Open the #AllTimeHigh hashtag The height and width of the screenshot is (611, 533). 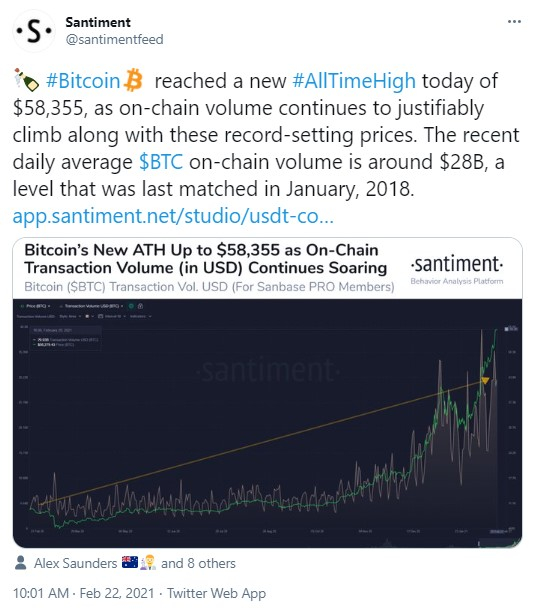[x=354, y=81]
